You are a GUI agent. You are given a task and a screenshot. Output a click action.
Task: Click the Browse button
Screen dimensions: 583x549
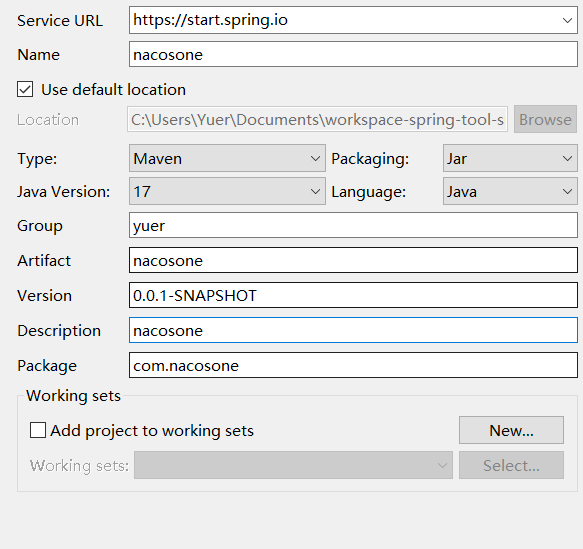(x=545, y=119)
